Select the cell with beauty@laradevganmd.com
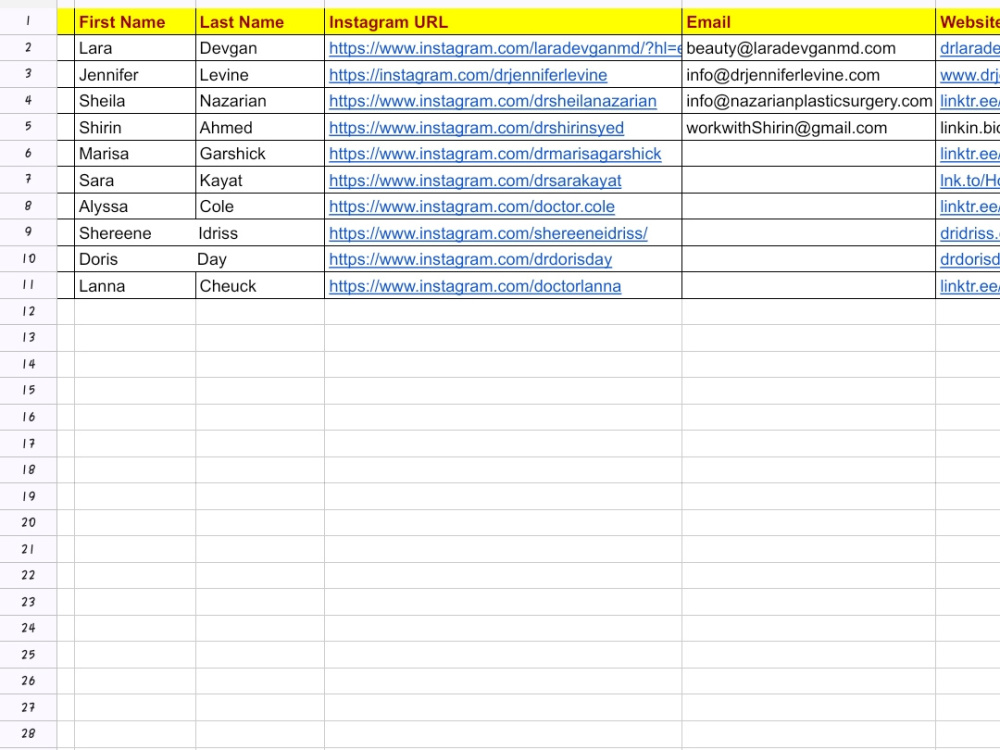 point(809,48)
